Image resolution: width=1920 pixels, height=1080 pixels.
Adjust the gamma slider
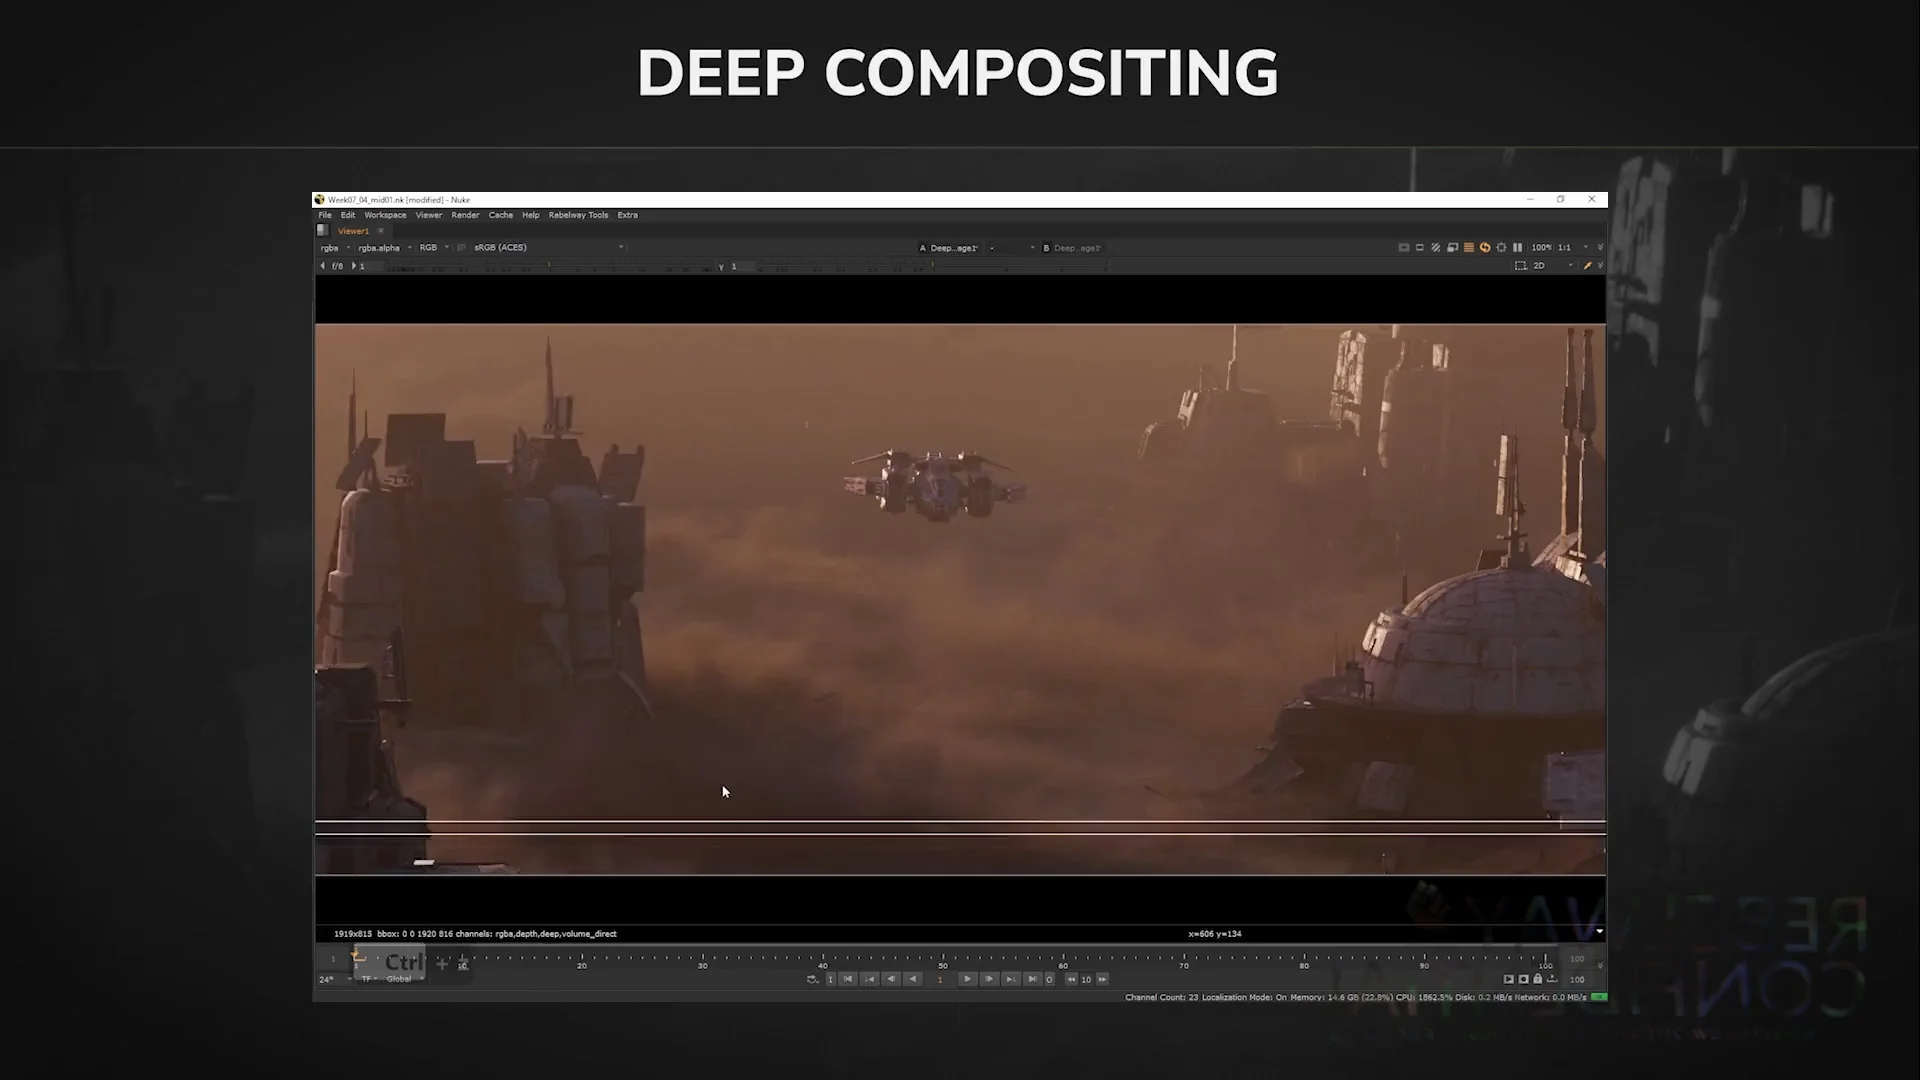[932, 267]
